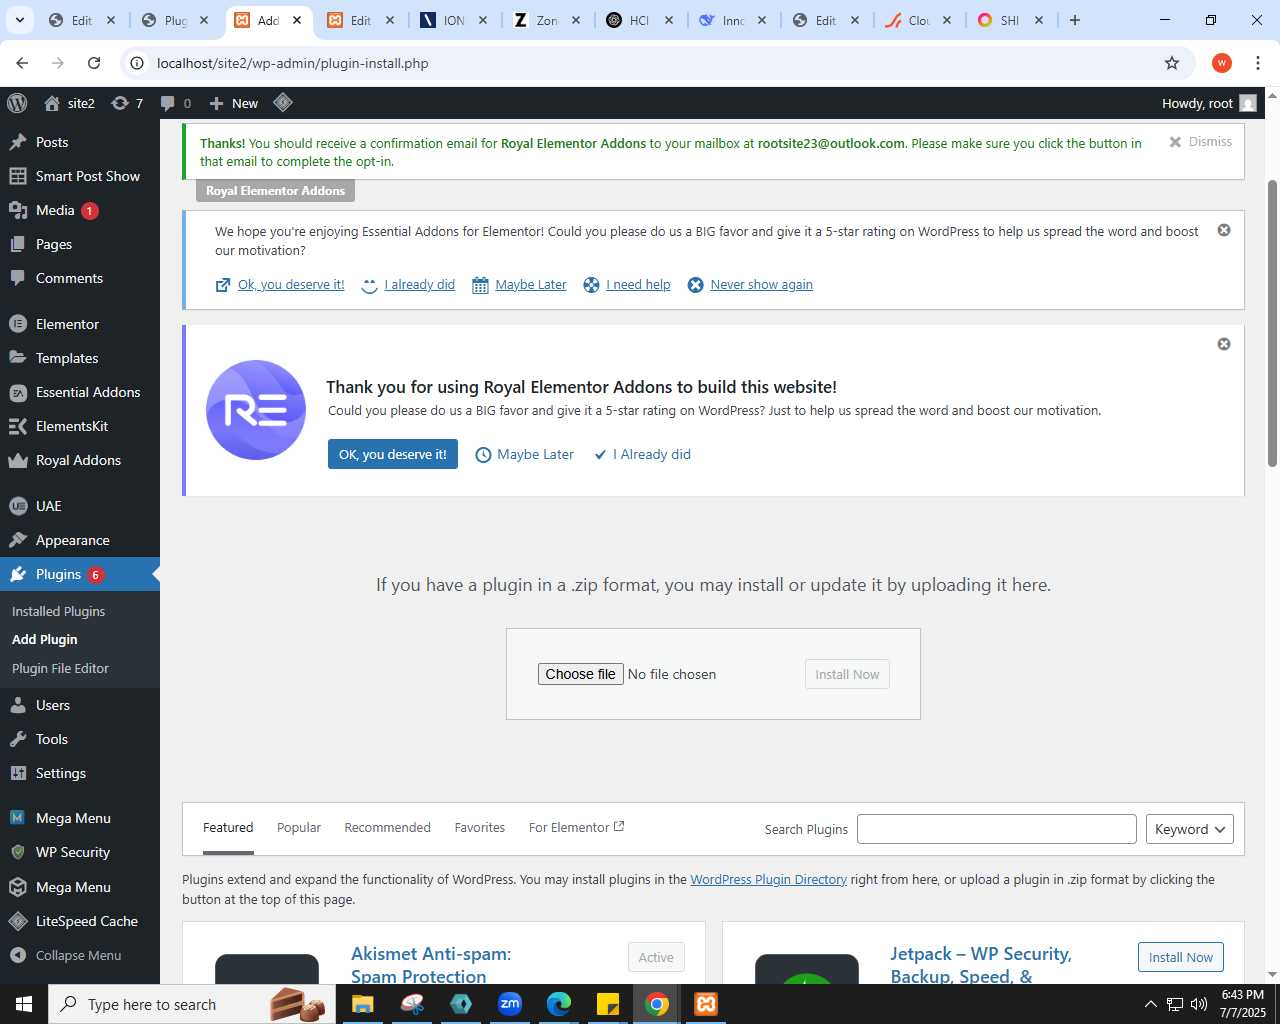Click 'Ok, you deserve it!' link
Viewport: 1280px width, 1024px height.
click(x=291, y=285)
